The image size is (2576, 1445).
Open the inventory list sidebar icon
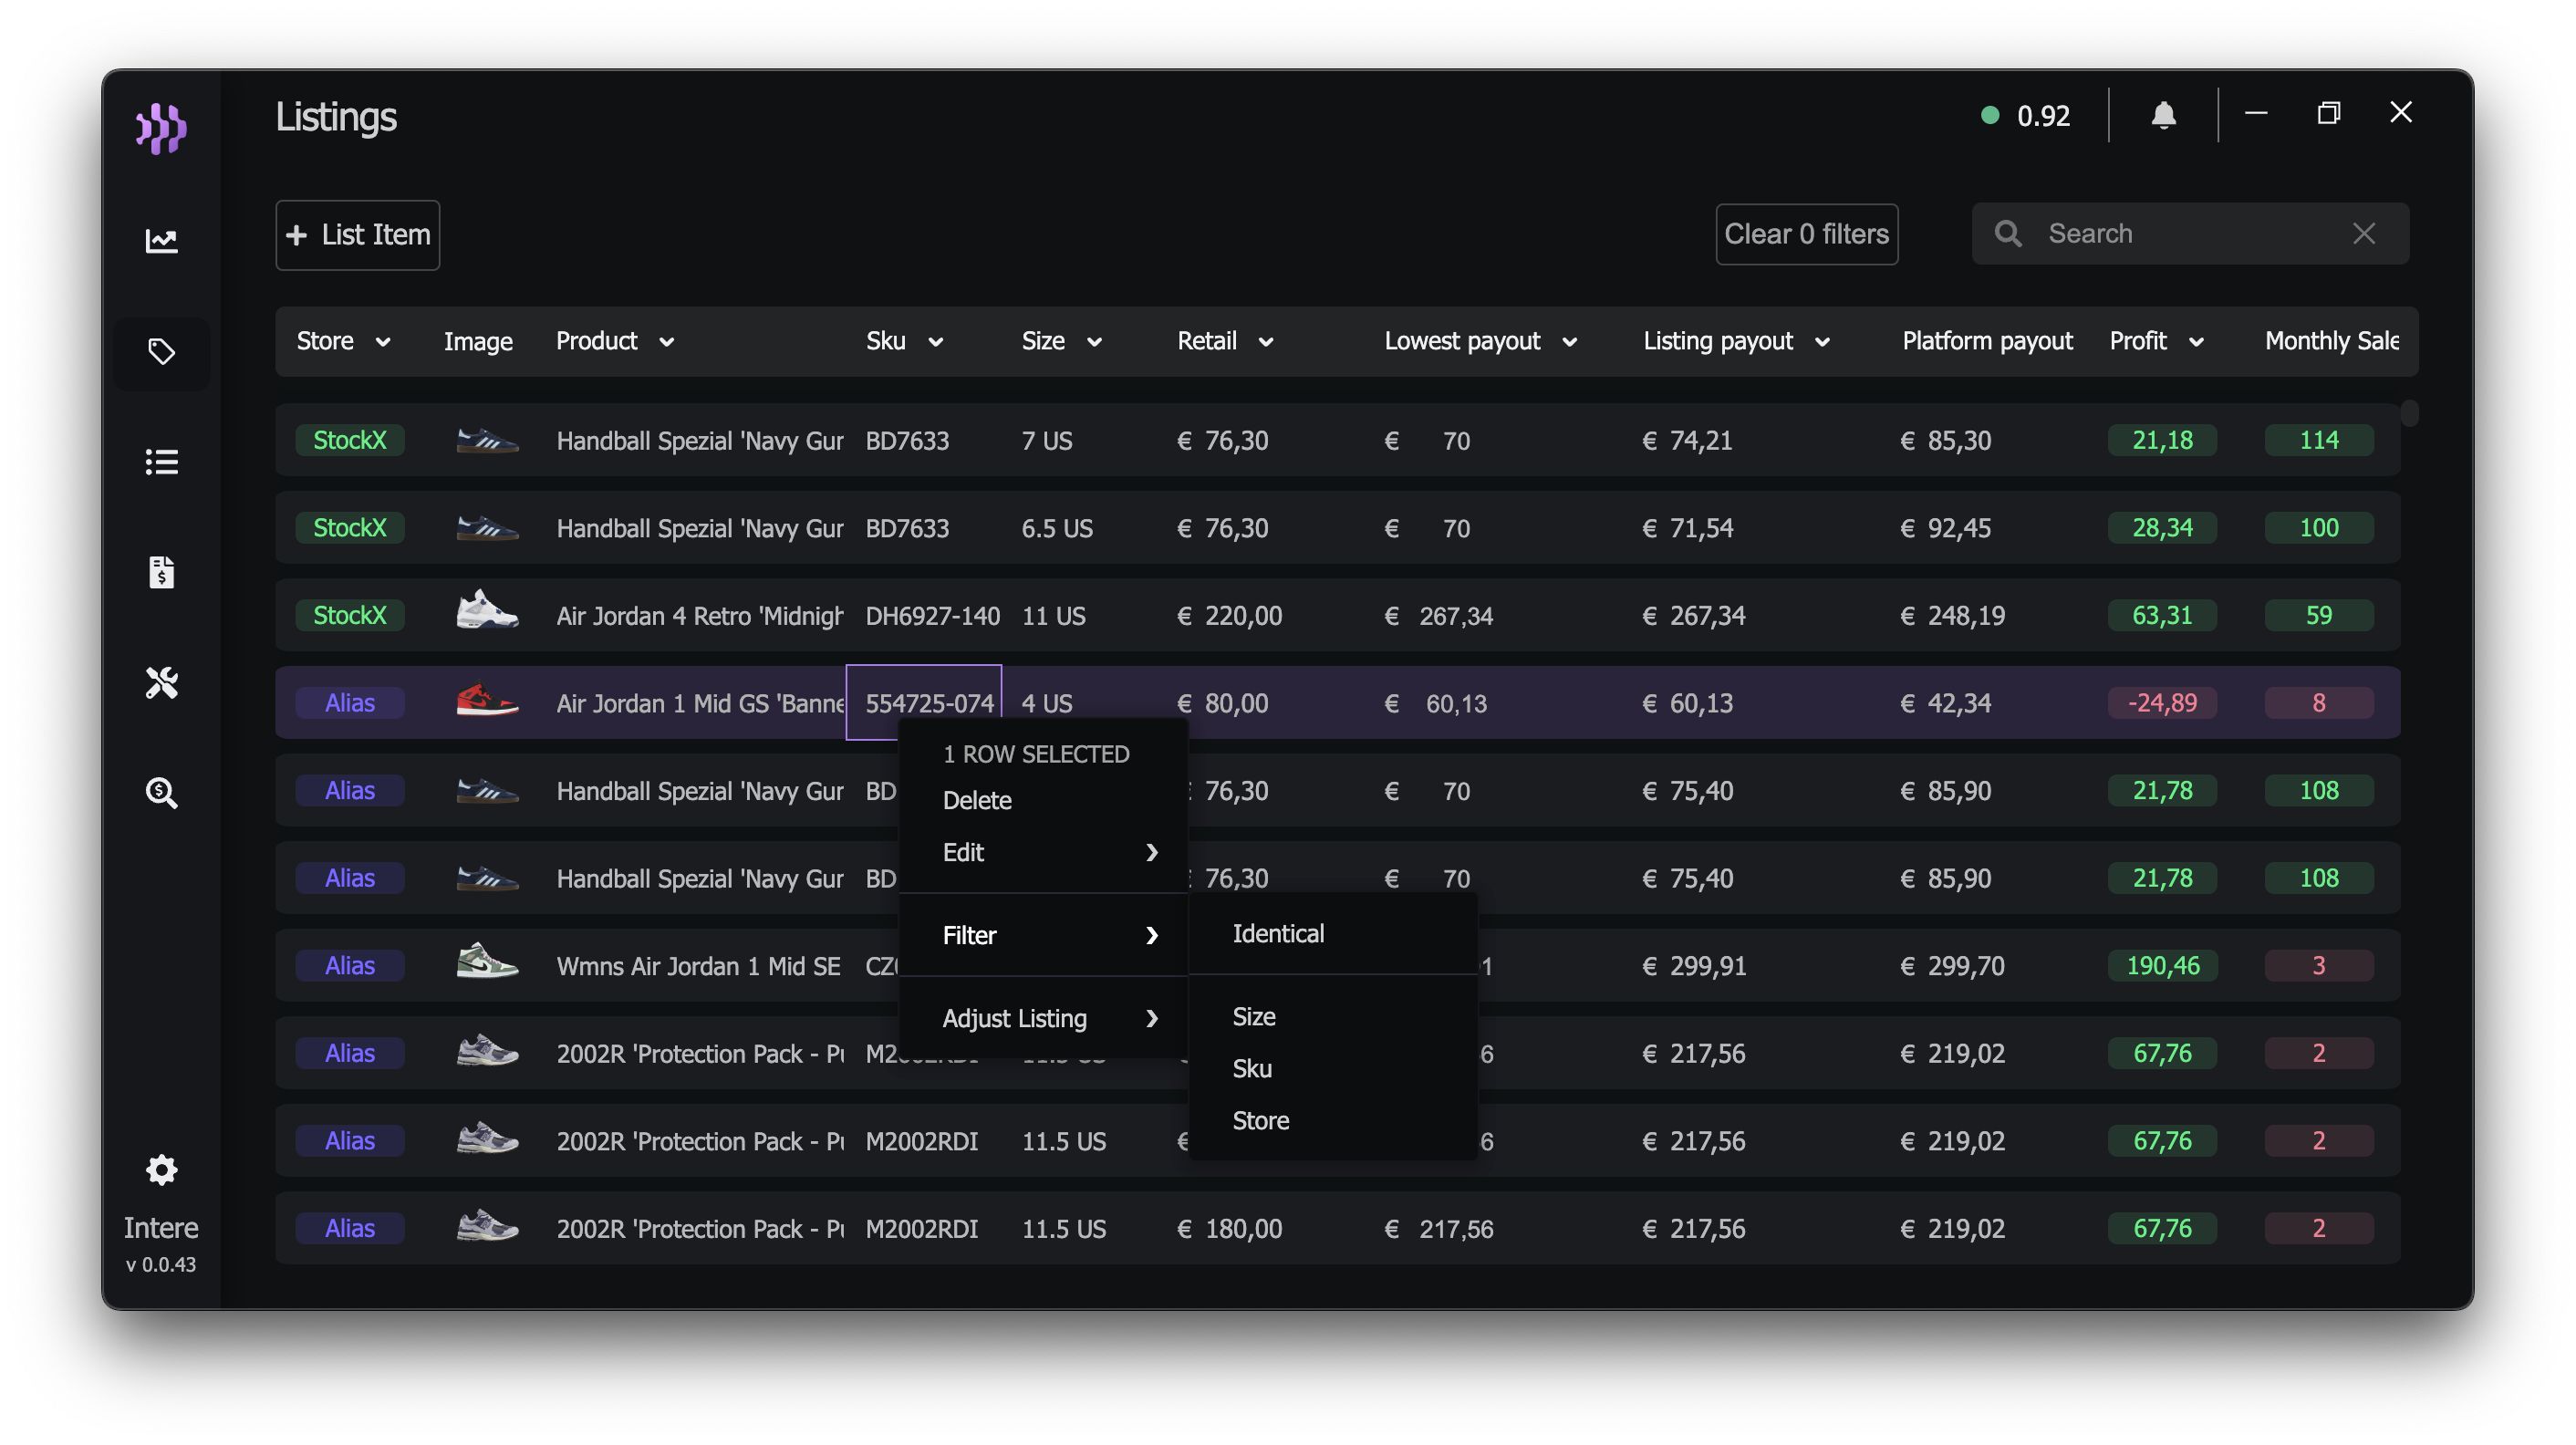(161, 462)
